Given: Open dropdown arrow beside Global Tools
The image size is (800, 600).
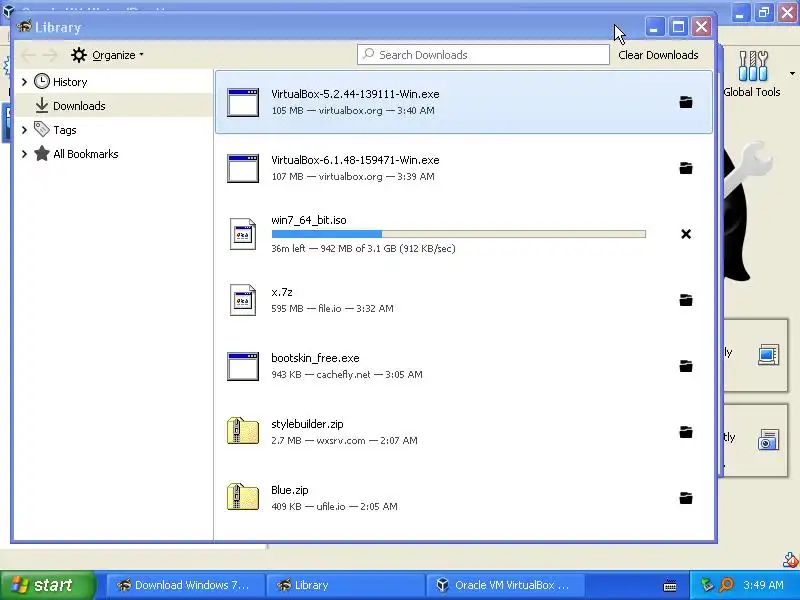Looking at the screenshot, I should (x=792, y=73).
